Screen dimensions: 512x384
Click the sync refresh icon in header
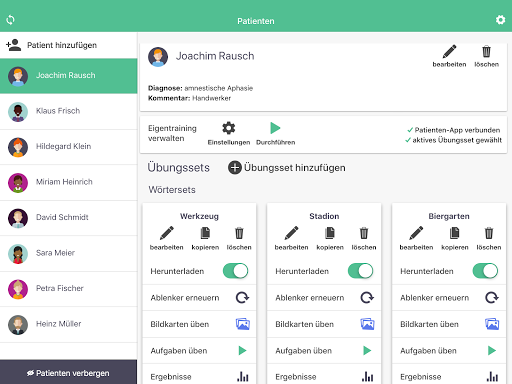(10, 20)
